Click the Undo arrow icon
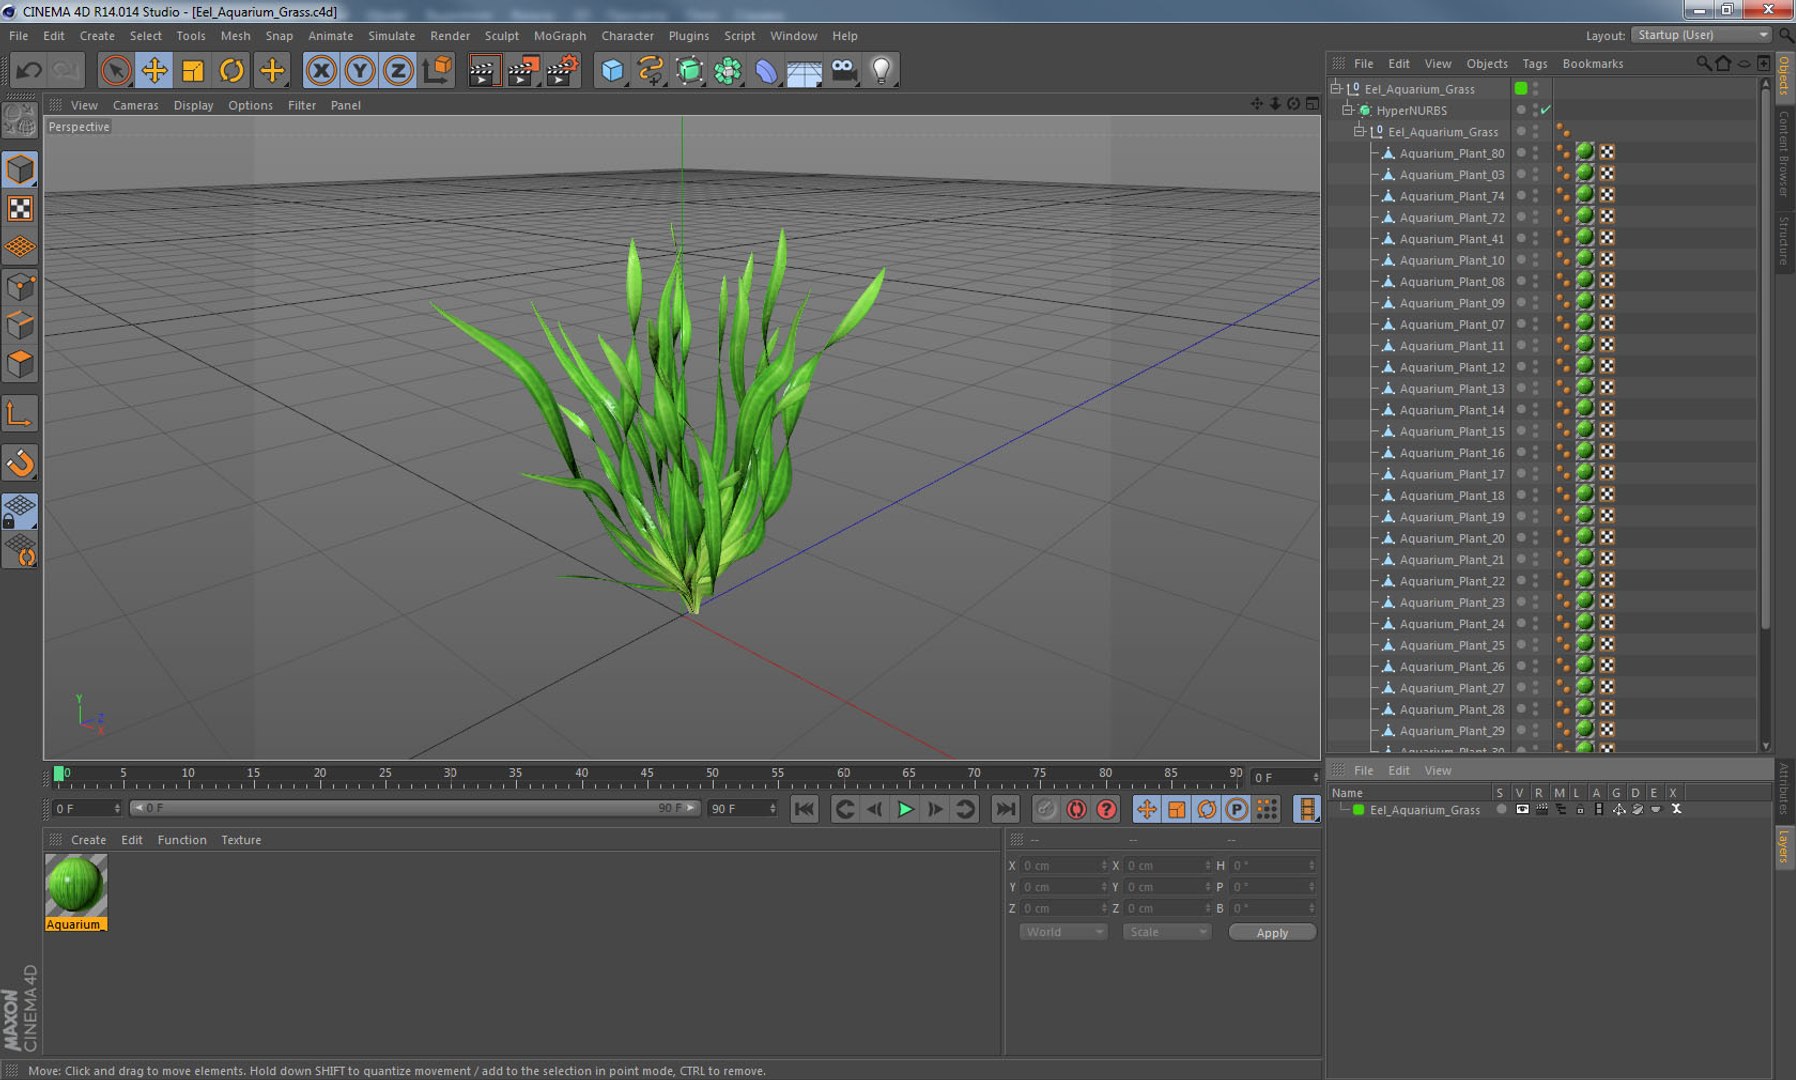This screenshot has width=1796, height=1080. pyautogui.click(x=29, y=70)
